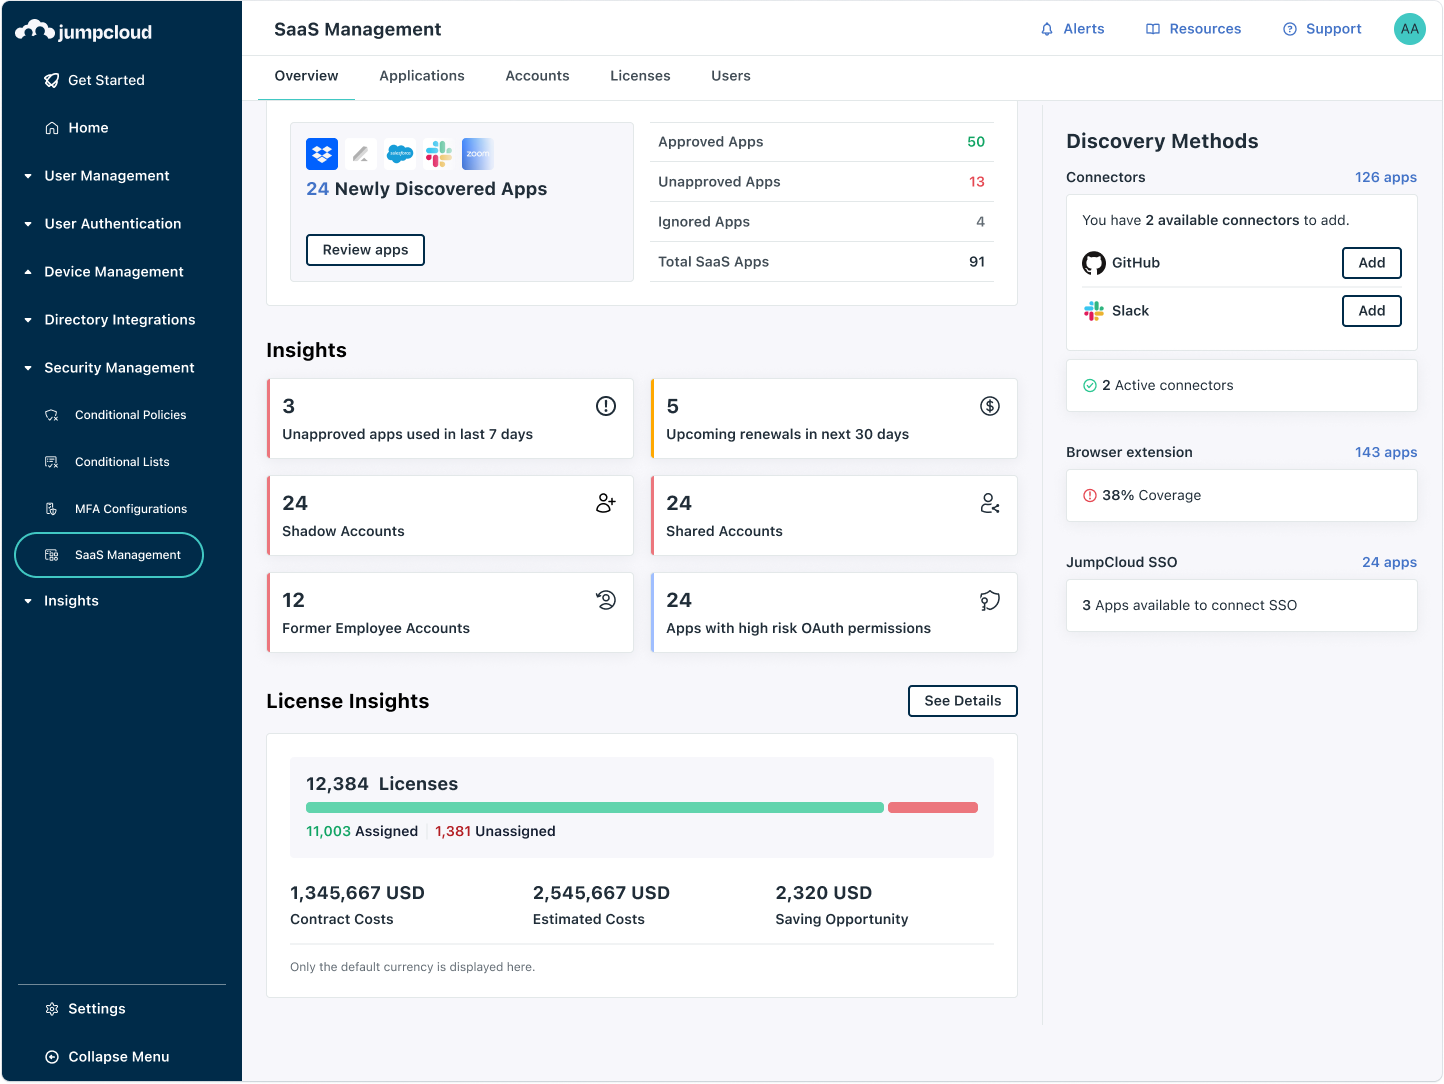The width and height of the screenshot is (1444, 1084).
Task: Open the AA user avatar menu
Action: [1409, 29]
